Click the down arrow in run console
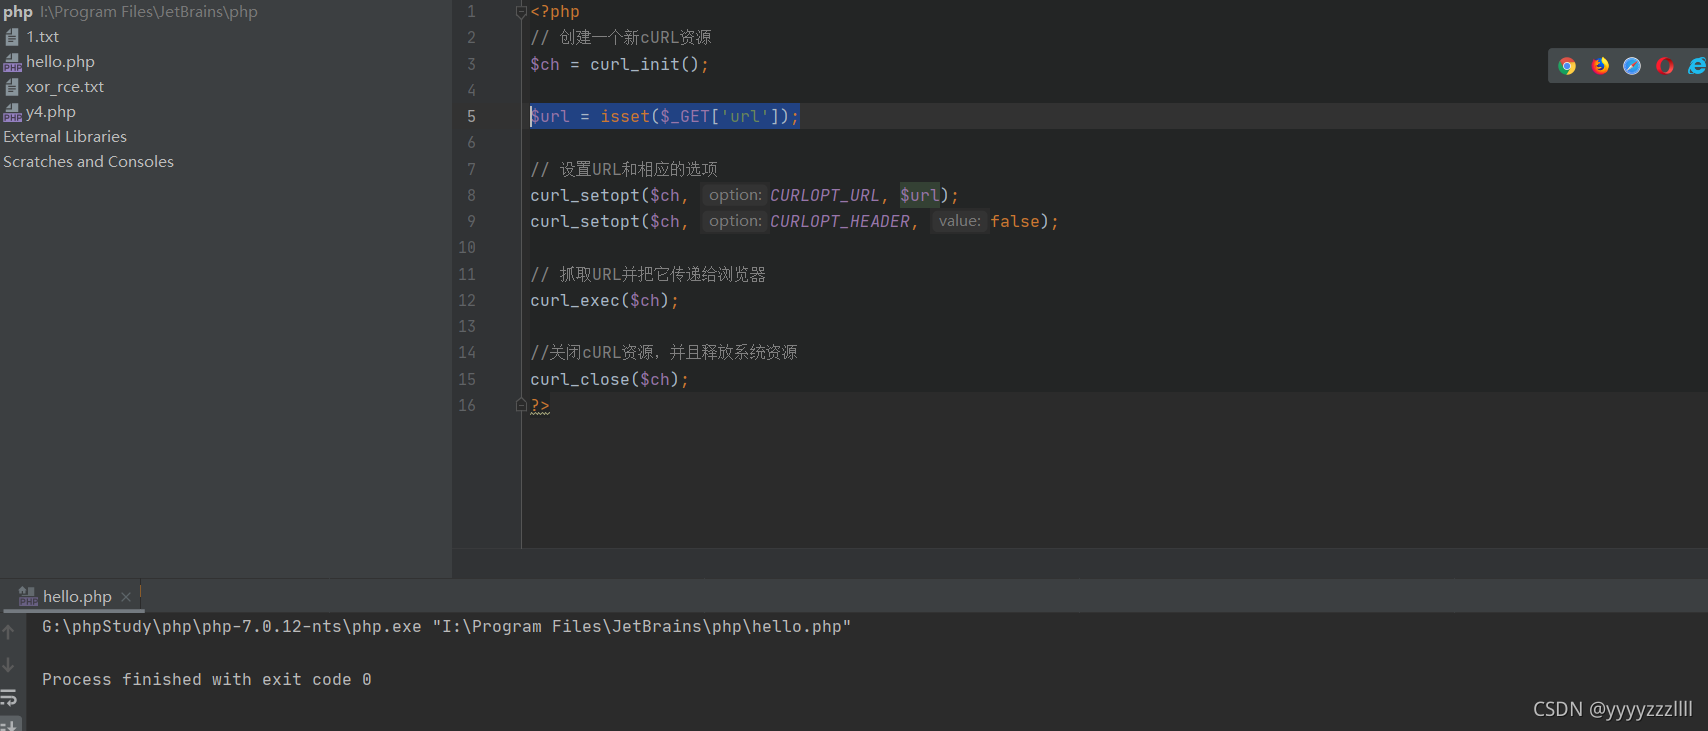Image resolution: width=1708 pixels, height=731 pixels. [9, 664]
